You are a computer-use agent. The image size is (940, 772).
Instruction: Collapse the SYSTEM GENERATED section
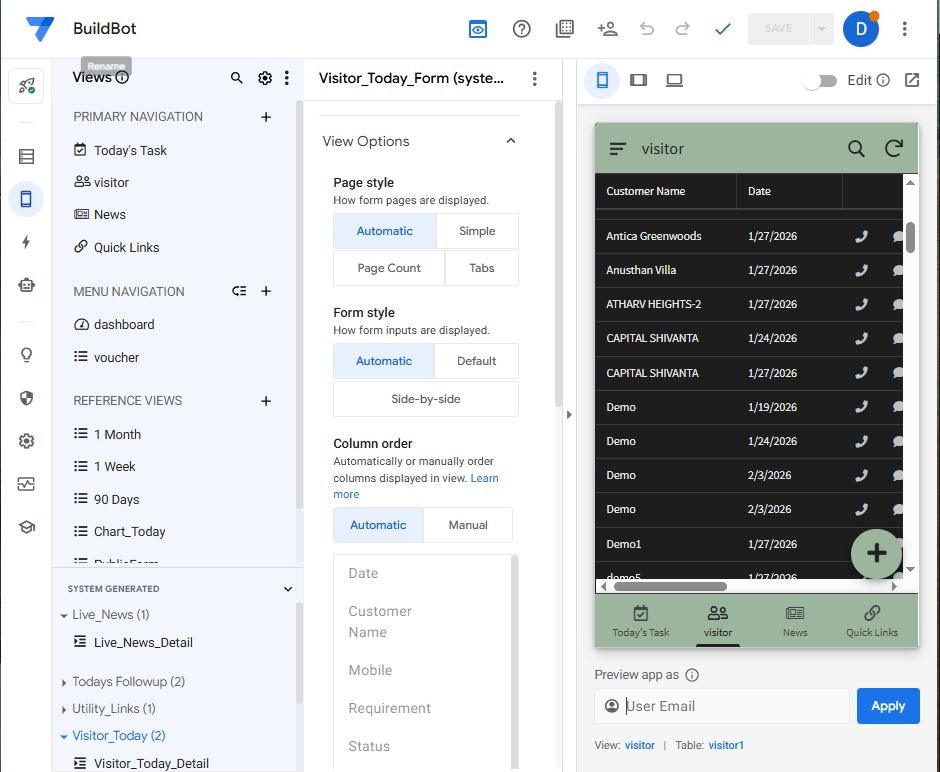tap(288, 588)
